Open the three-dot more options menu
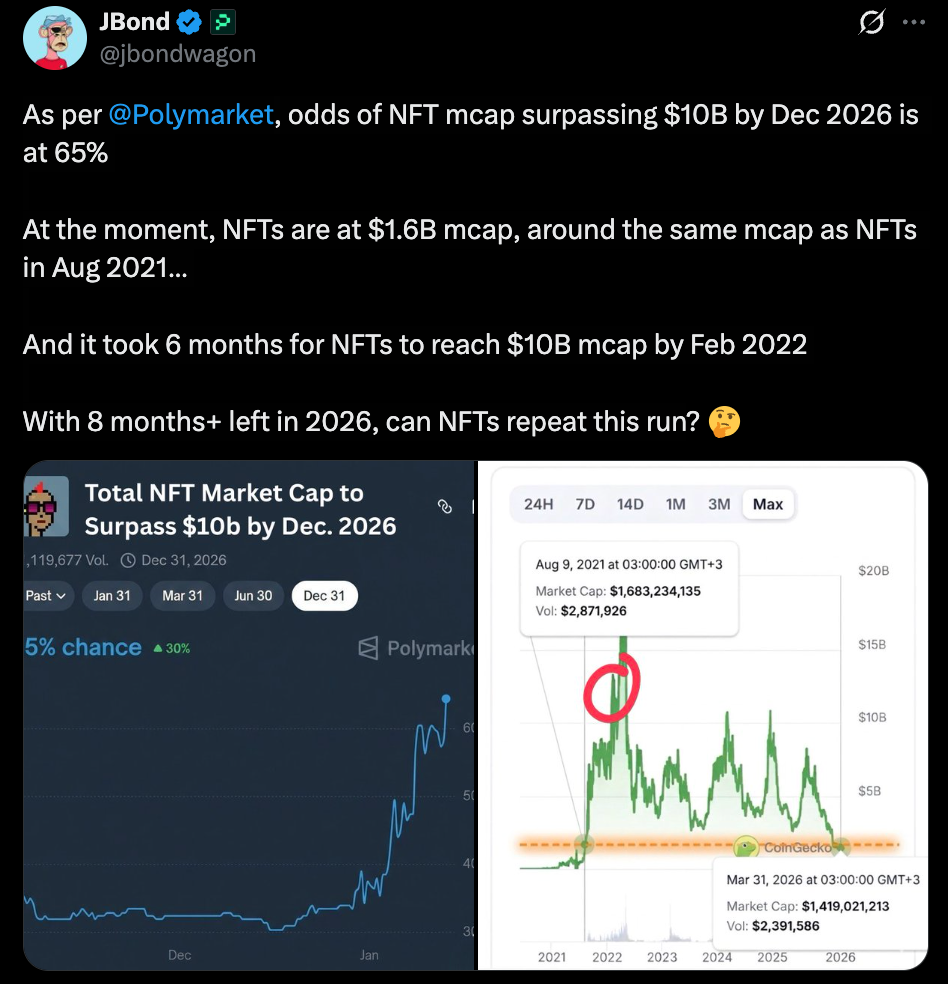The width and height of the screenshot is (948, 984). 914,22
